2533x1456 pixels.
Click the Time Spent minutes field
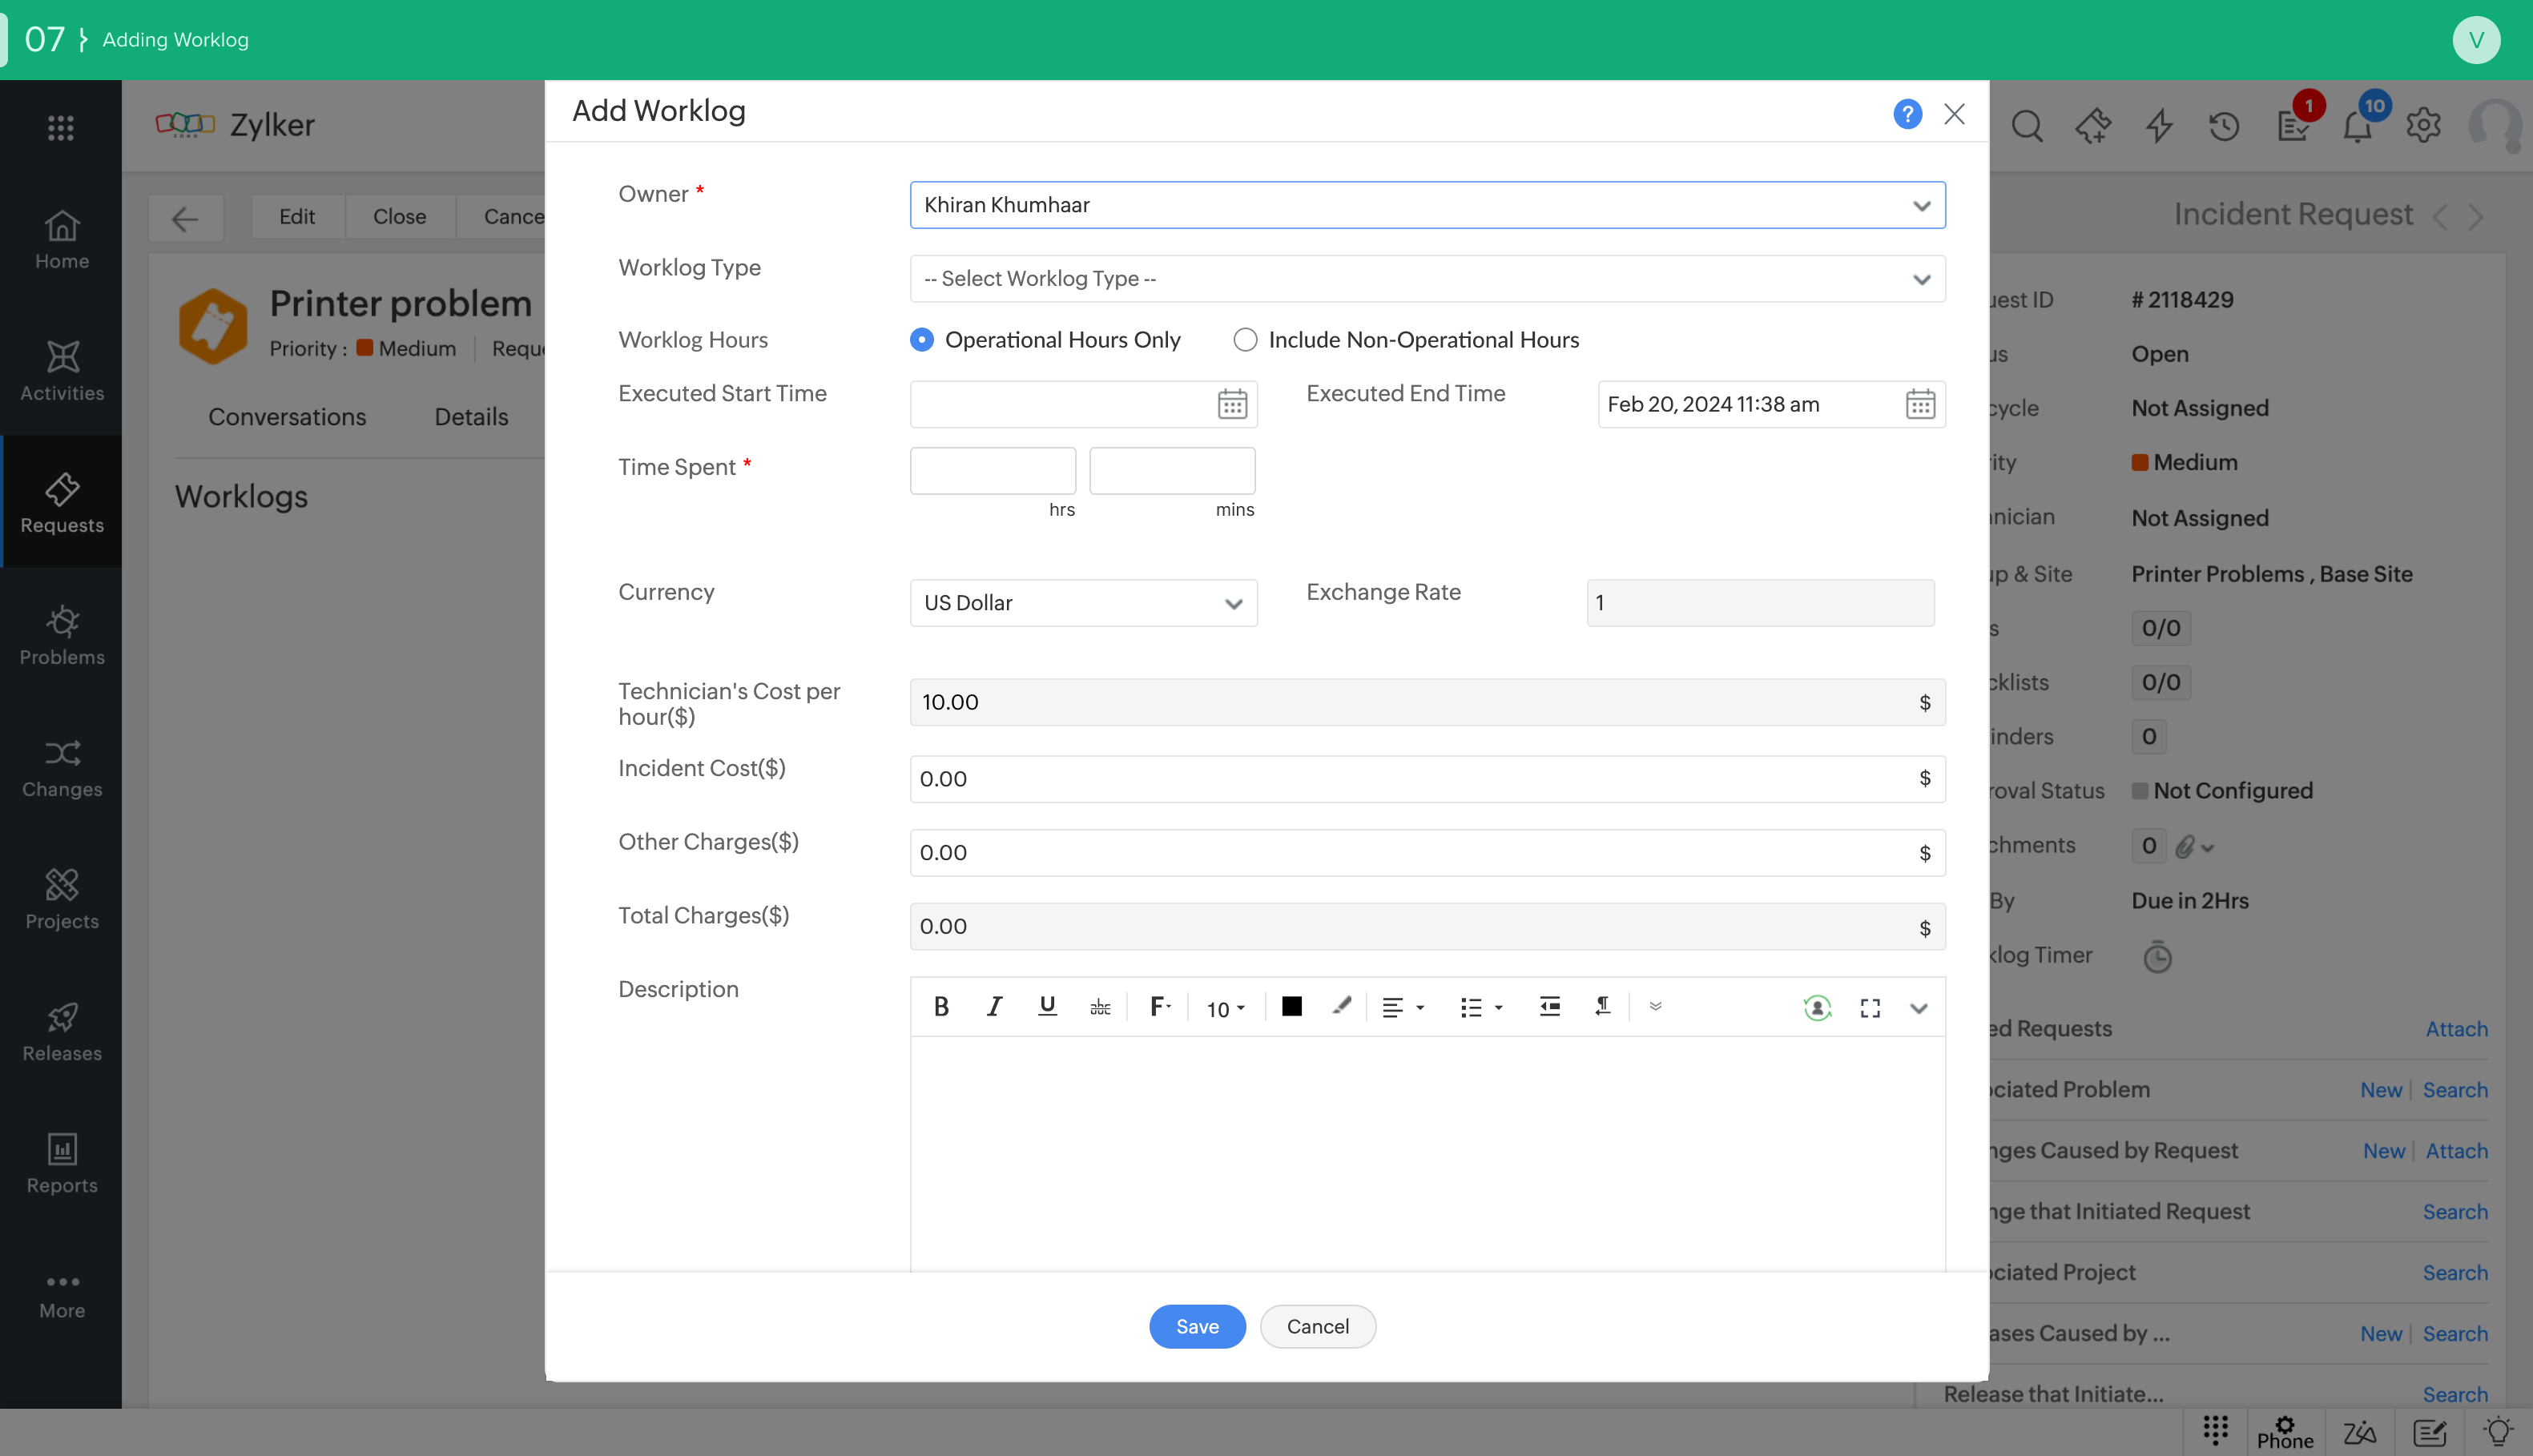coord(1171,470)
